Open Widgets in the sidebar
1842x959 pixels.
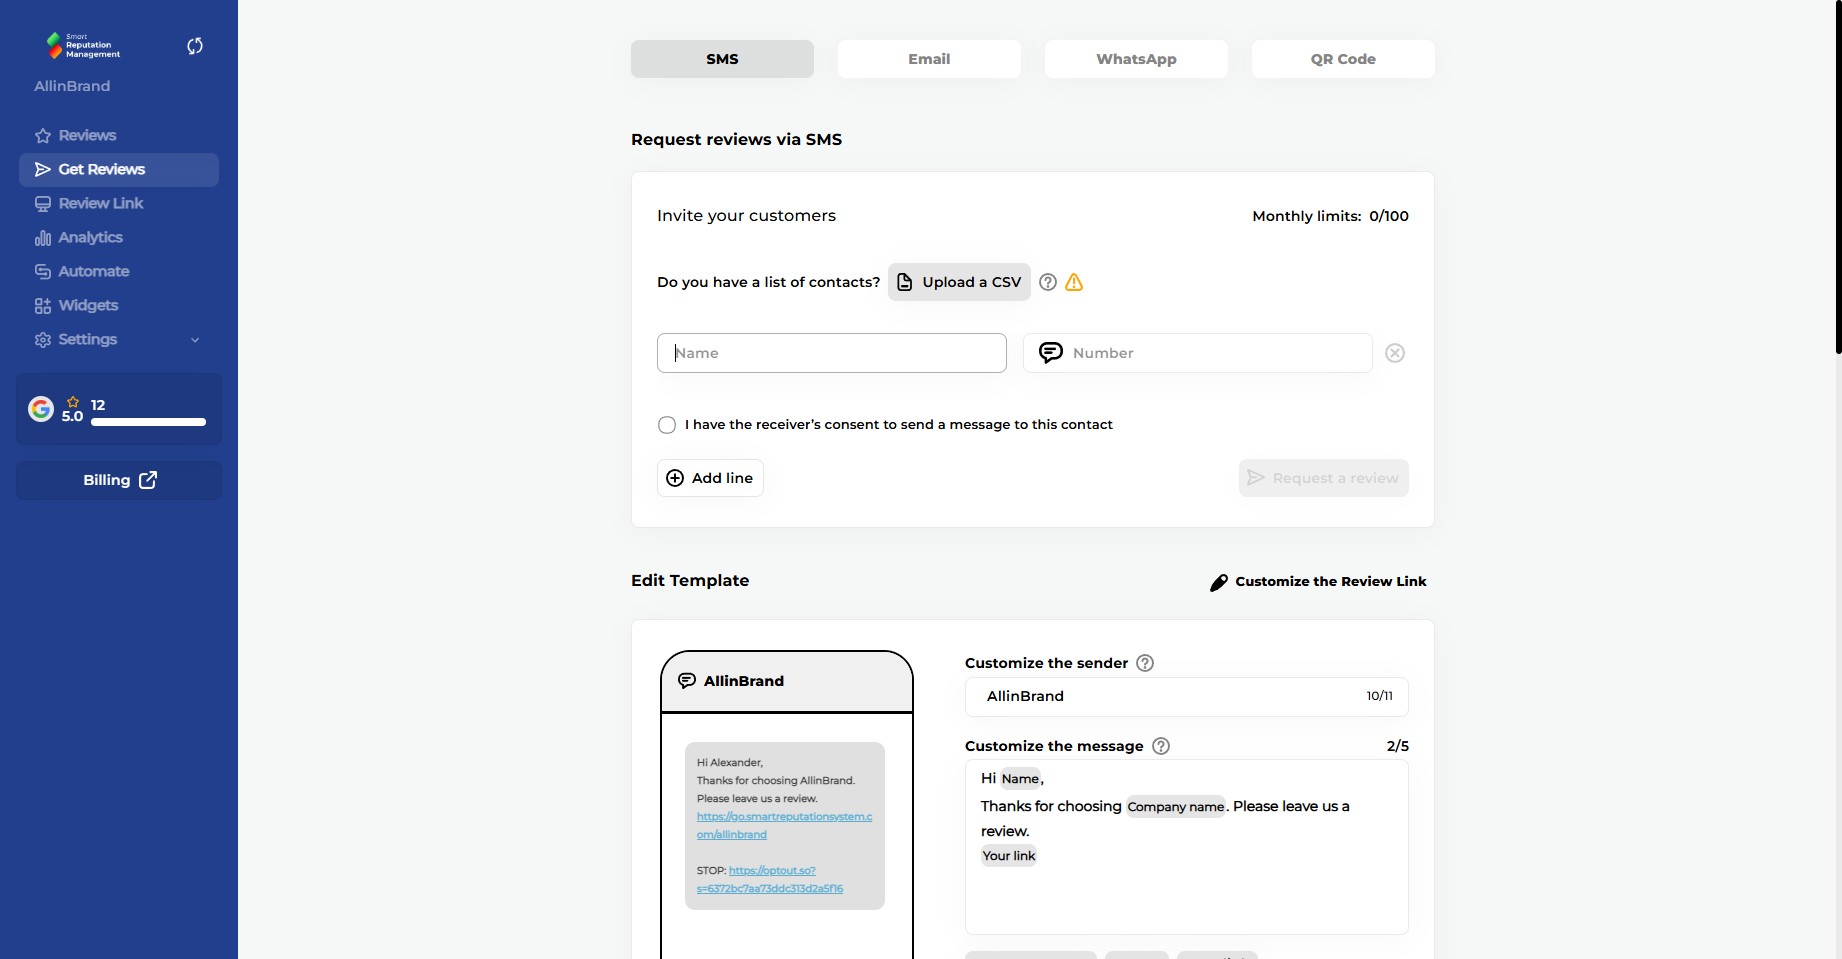[119, 306]
